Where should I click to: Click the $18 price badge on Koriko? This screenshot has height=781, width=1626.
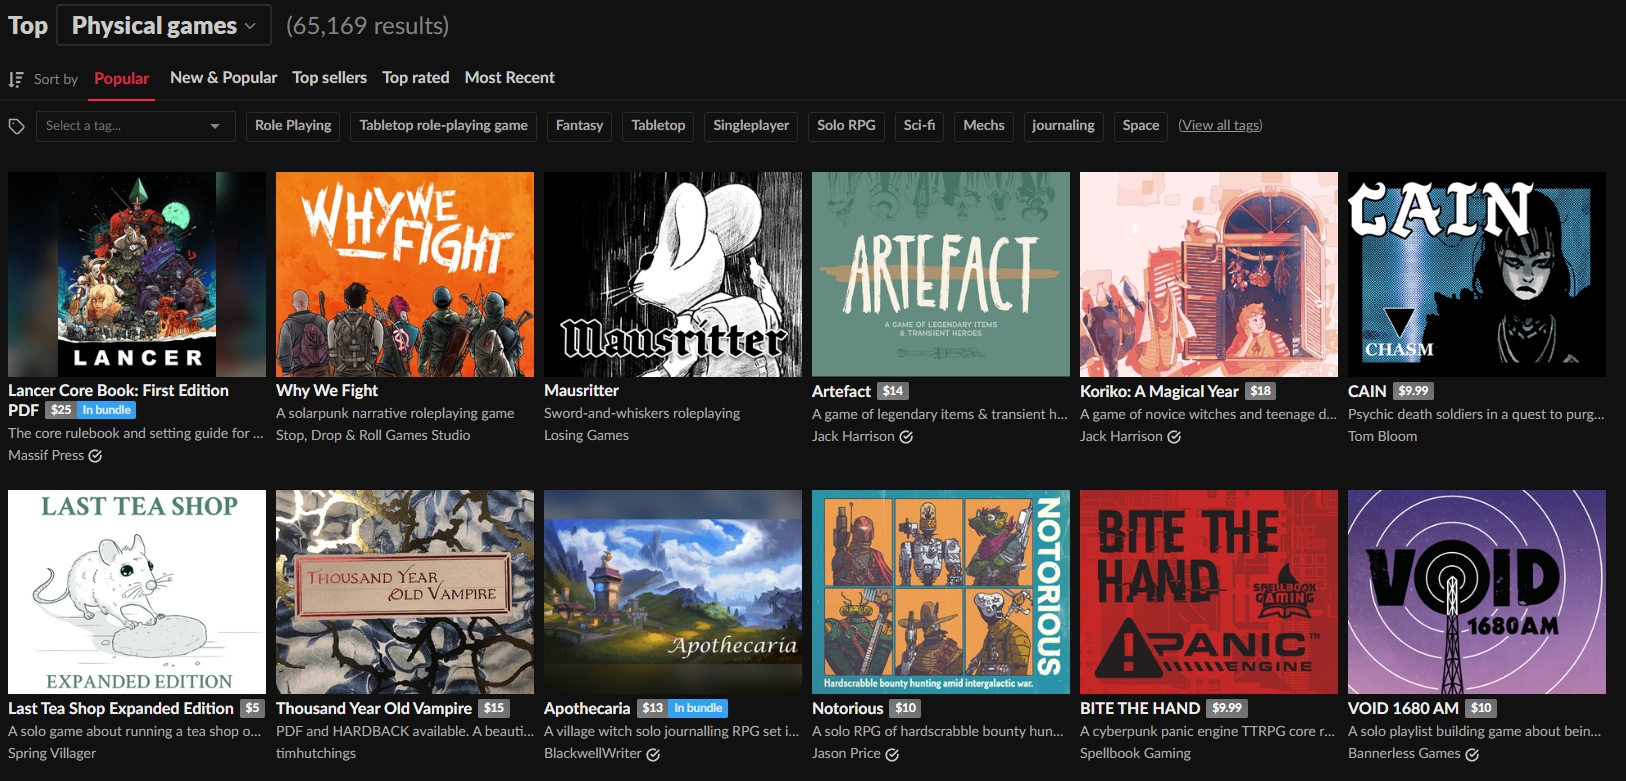[x=1260, y=391]
